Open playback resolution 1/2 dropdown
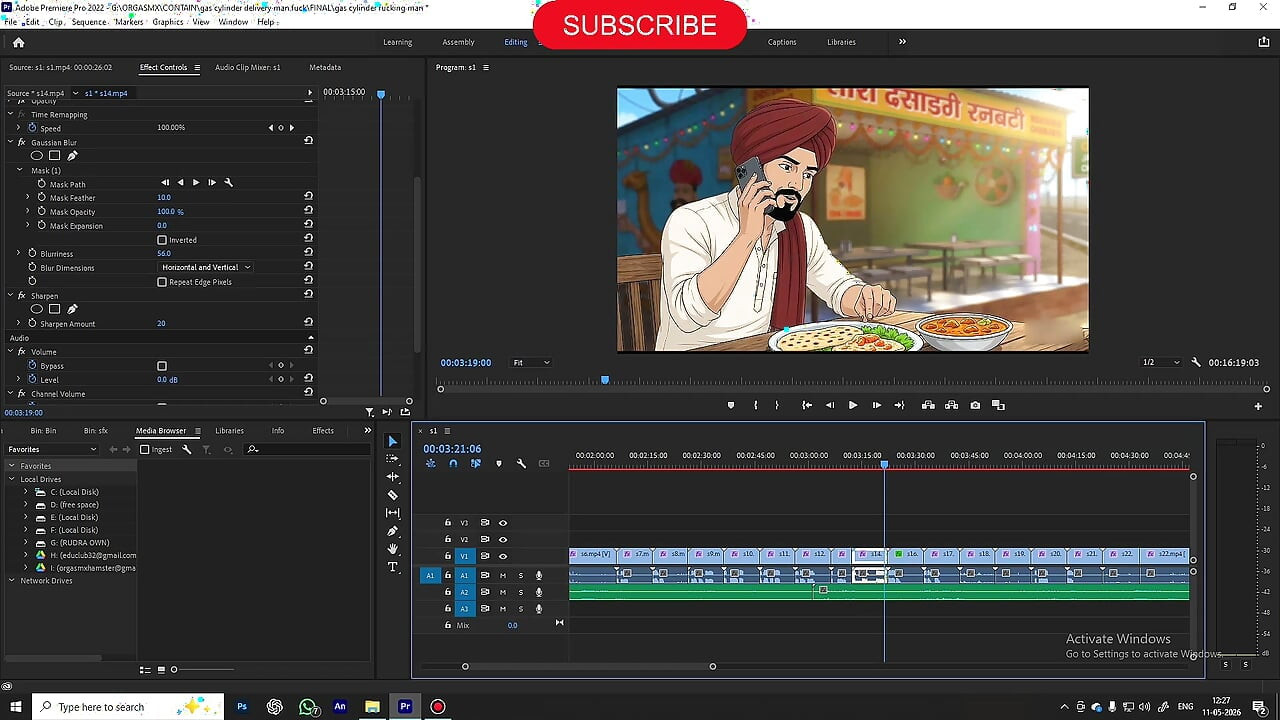 coord(1161,362)
